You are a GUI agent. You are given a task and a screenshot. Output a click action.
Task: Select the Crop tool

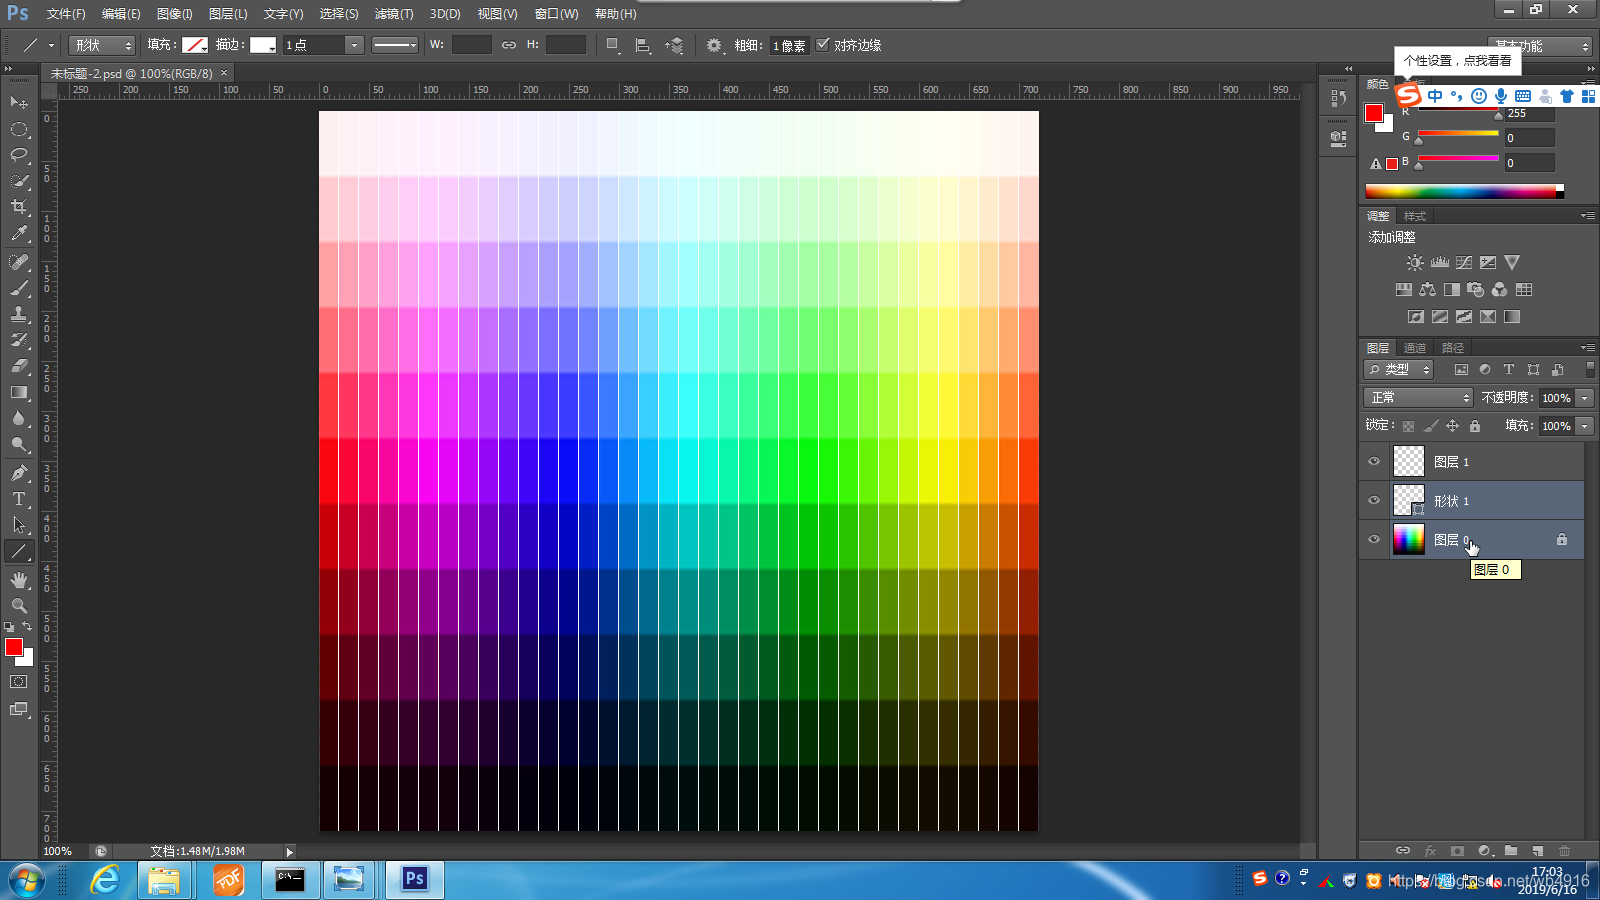click(x=19, y=207)
